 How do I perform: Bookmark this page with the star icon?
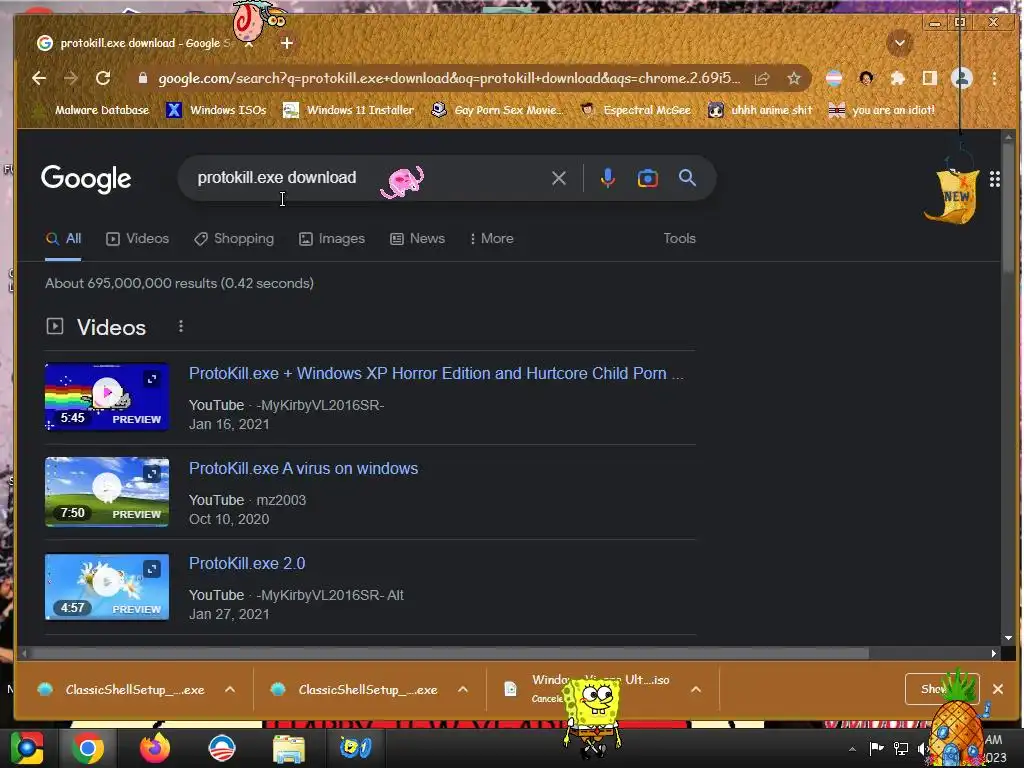(x=793, y=78)
